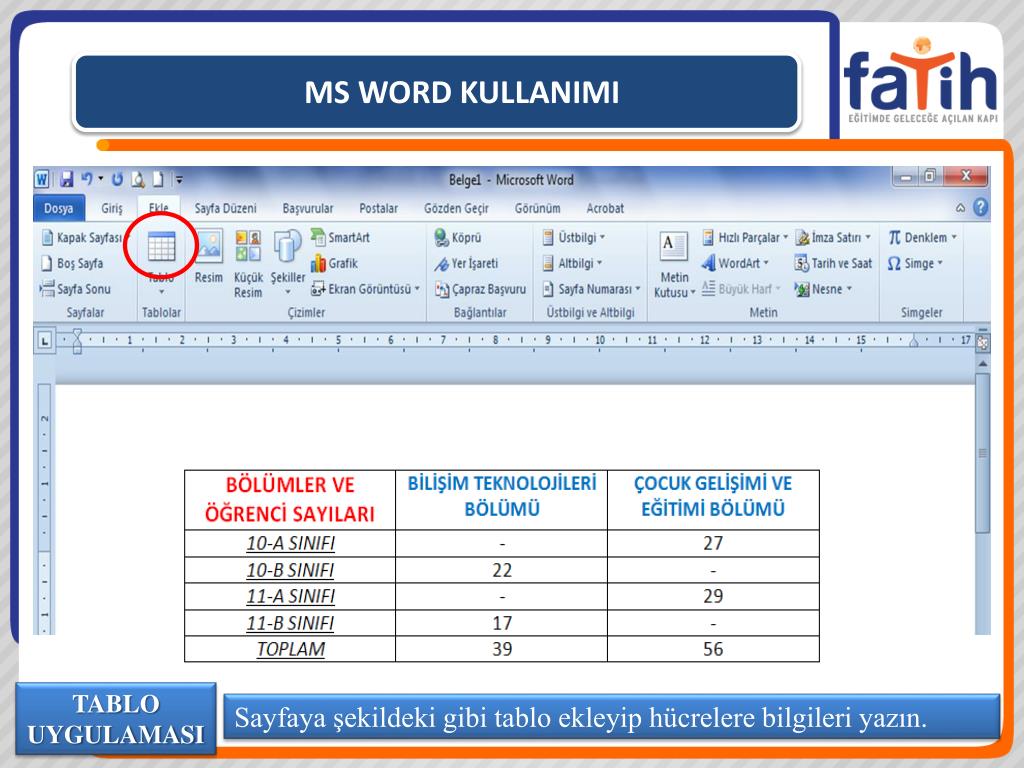
Task: Open the Hızlı Parçalar quick parts dropdown
Action: 744,237
